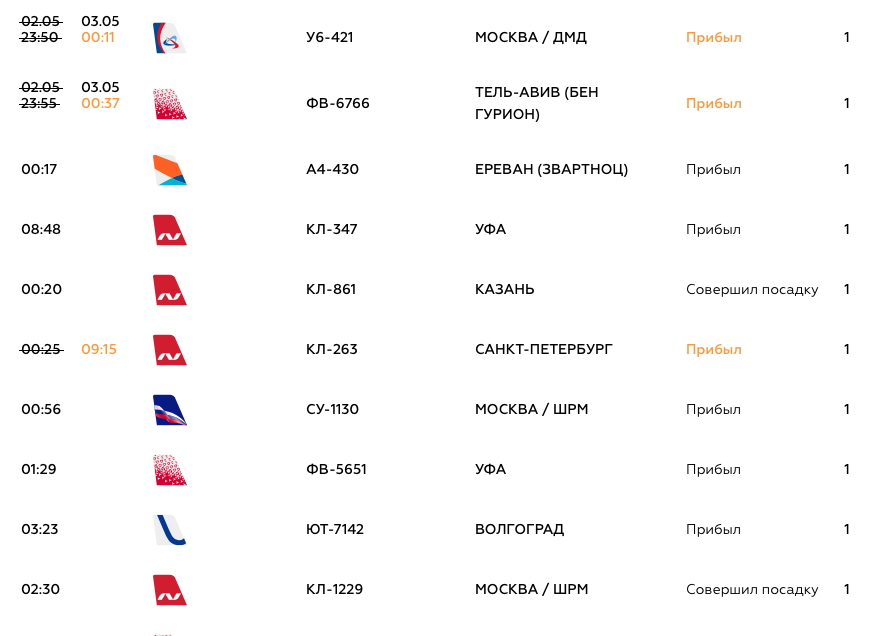Image resolution: width=890 pixels, height=636 pixels.
Task: Open flight number У6-421
Action: point(329,37)
